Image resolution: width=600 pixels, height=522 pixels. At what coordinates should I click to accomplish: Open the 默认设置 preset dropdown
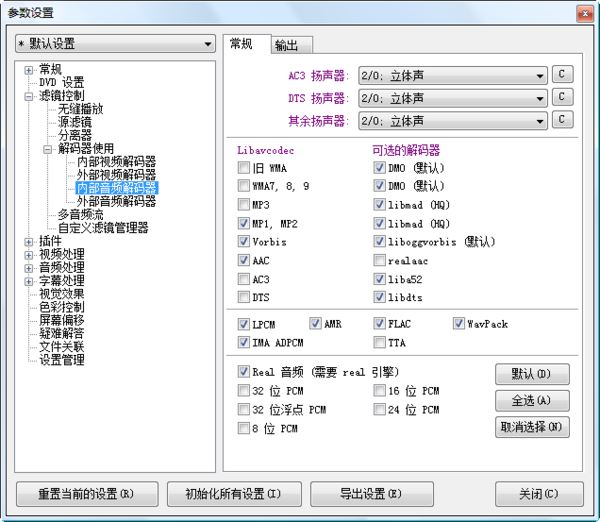click(115, 44)
